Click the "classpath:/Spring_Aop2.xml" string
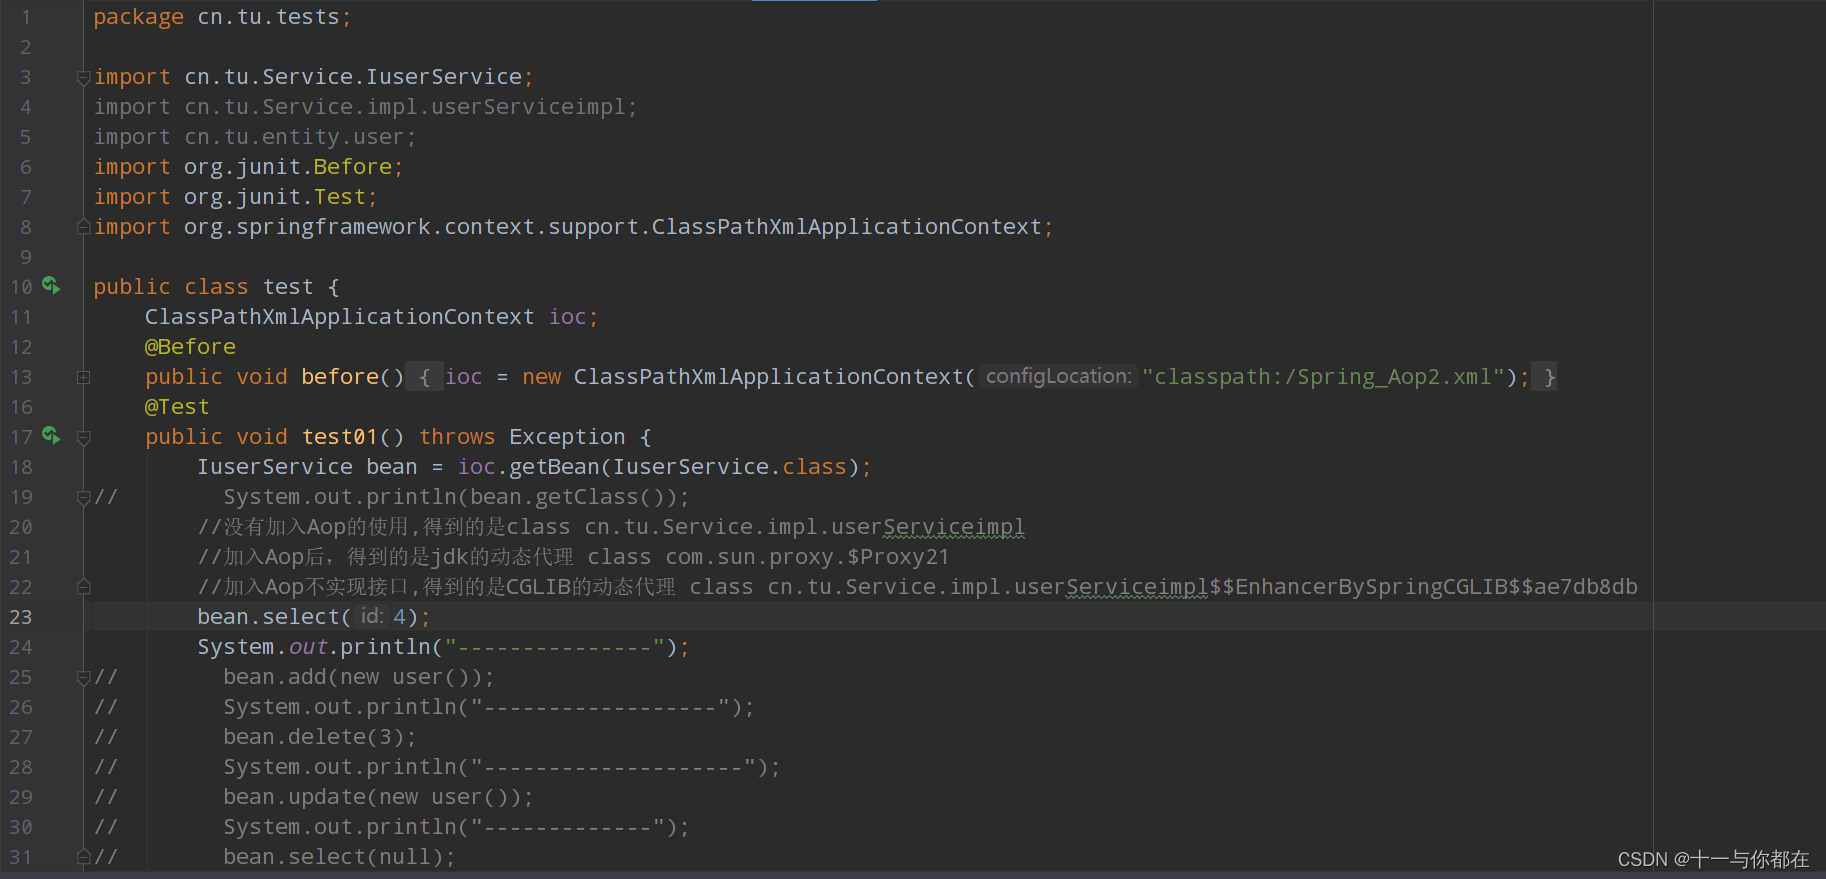The width and height of the screenshot is (1826, 879). 1324,377
